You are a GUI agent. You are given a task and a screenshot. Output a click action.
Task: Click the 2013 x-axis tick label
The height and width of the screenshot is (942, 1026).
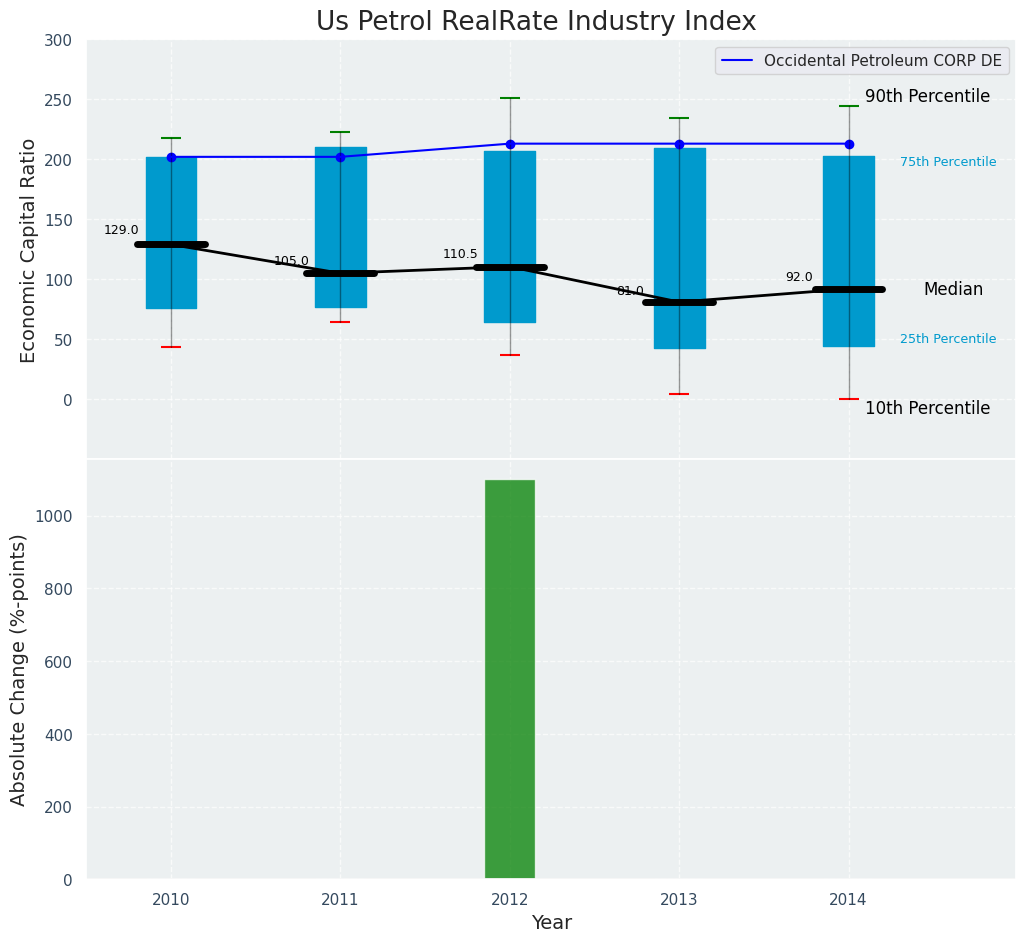tap(679, 900)
